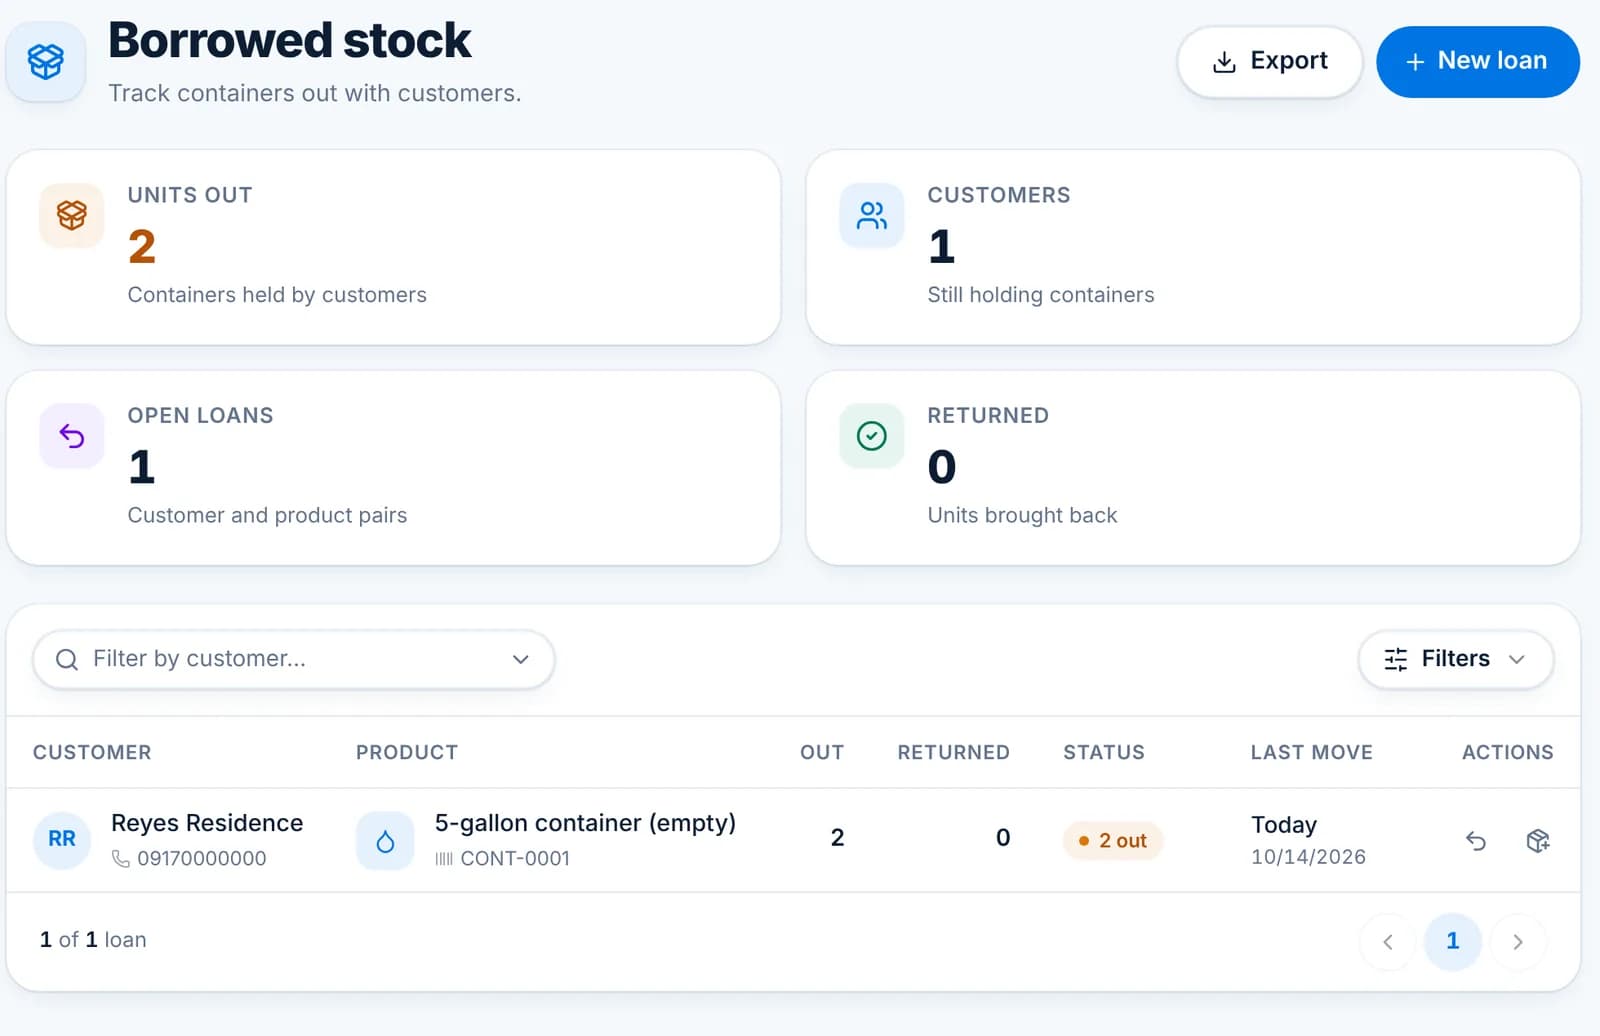The width and height of the screenshot is (1600, 1036).
Task: Click the Reyes Residence customer name
Action: [x=207, y=823]
